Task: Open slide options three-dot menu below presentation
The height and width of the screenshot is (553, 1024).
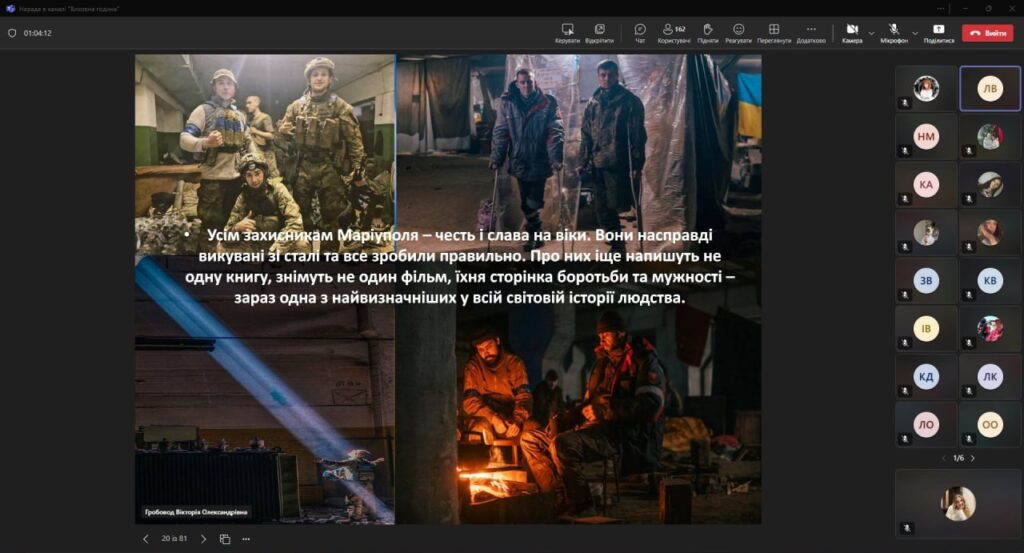Action: tap(246, 539)
